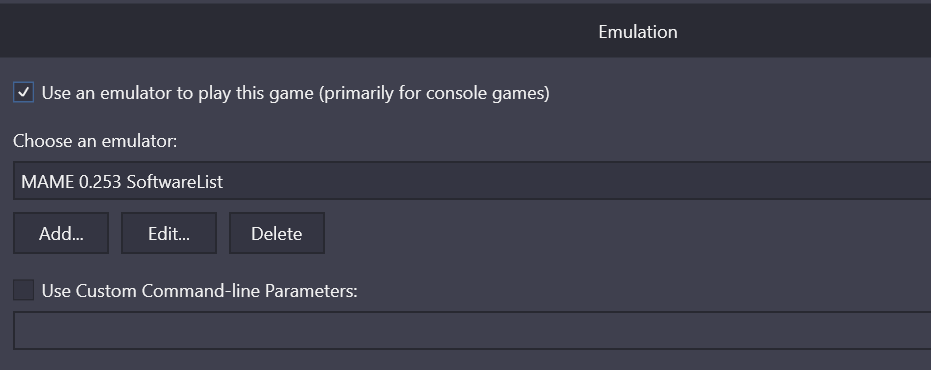Select the Emulation header tab
The height and width of the screenshot is (370, 931).
coord(638,31)
